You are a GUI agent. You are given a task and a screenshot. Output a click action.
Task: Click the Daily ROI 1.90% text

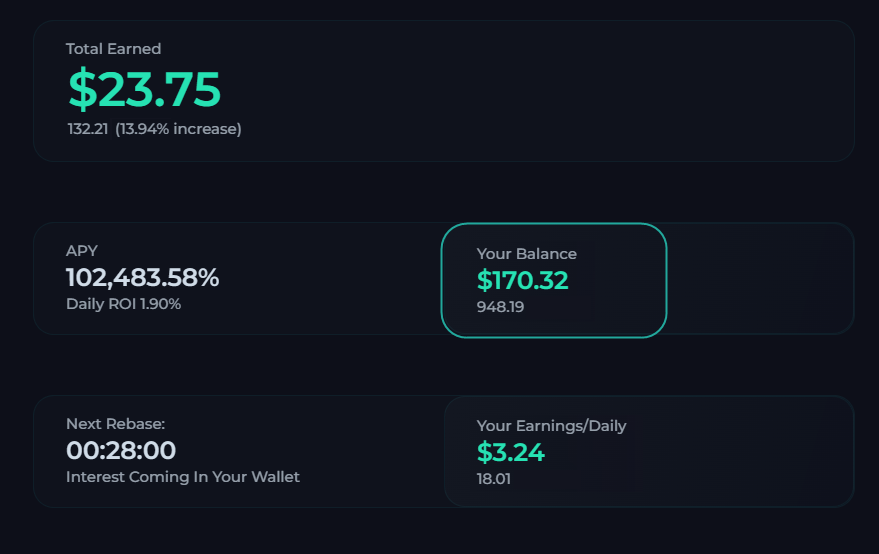pyautogui.click(x=123, y=304)
